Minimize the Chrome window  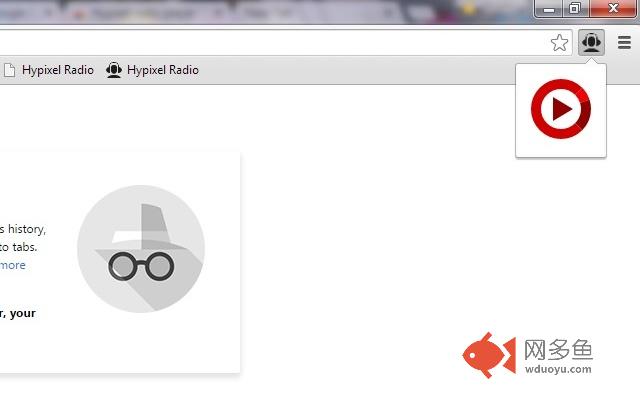[x=549, y=9]
